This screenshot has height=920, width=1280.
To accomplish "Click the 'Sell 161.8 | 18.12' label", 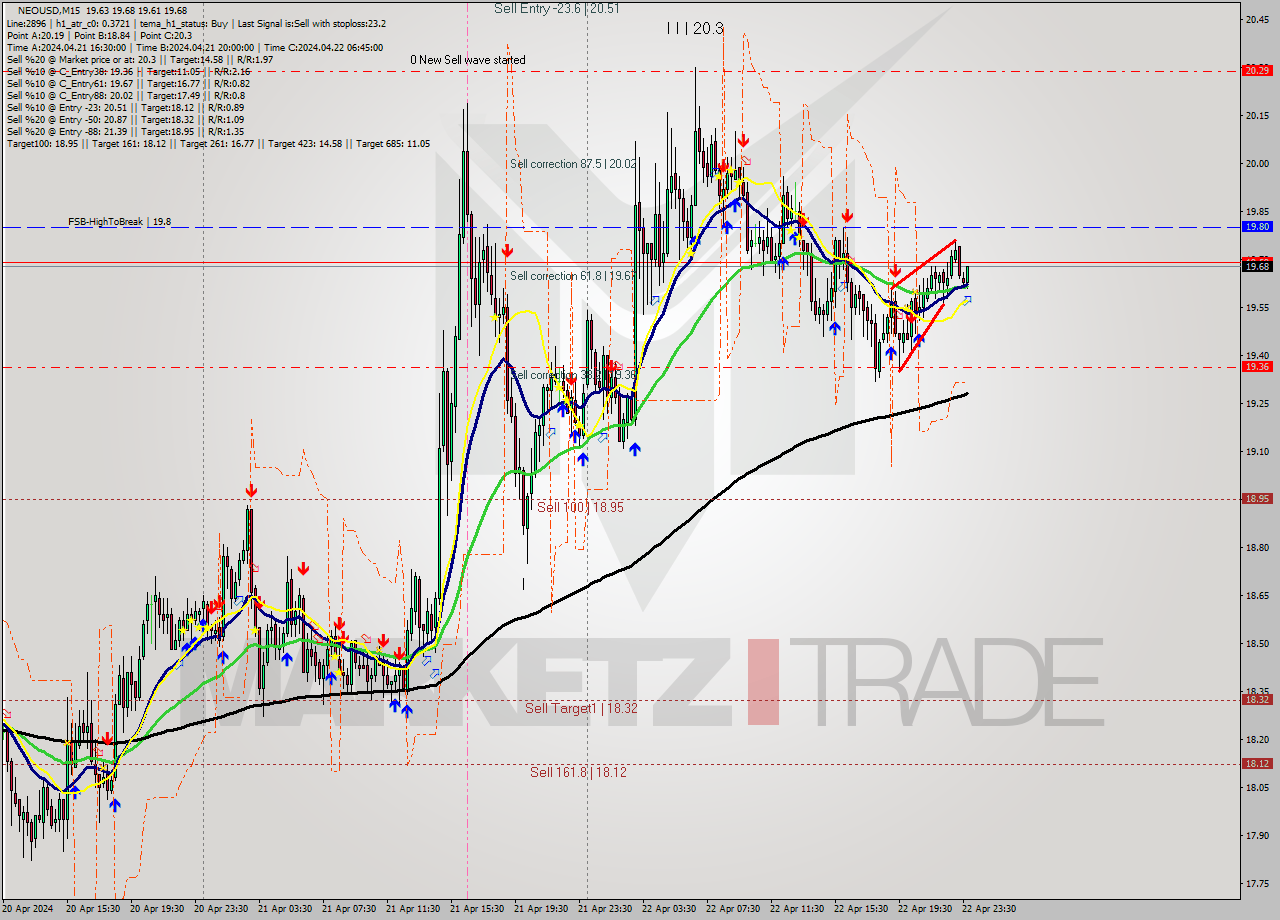I will (x=579, y=772).
